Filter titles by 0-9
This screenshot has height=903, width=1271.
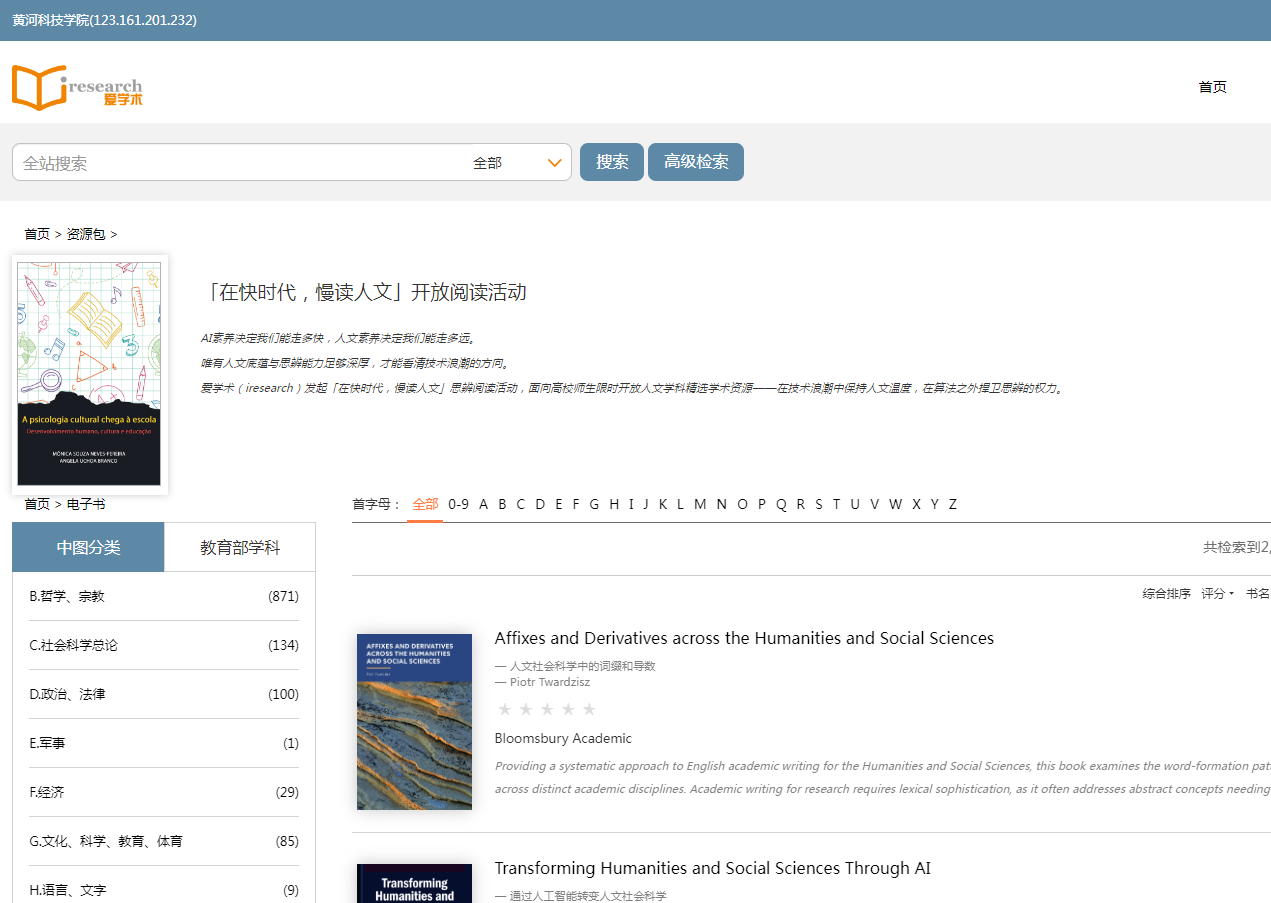[458, 504]
